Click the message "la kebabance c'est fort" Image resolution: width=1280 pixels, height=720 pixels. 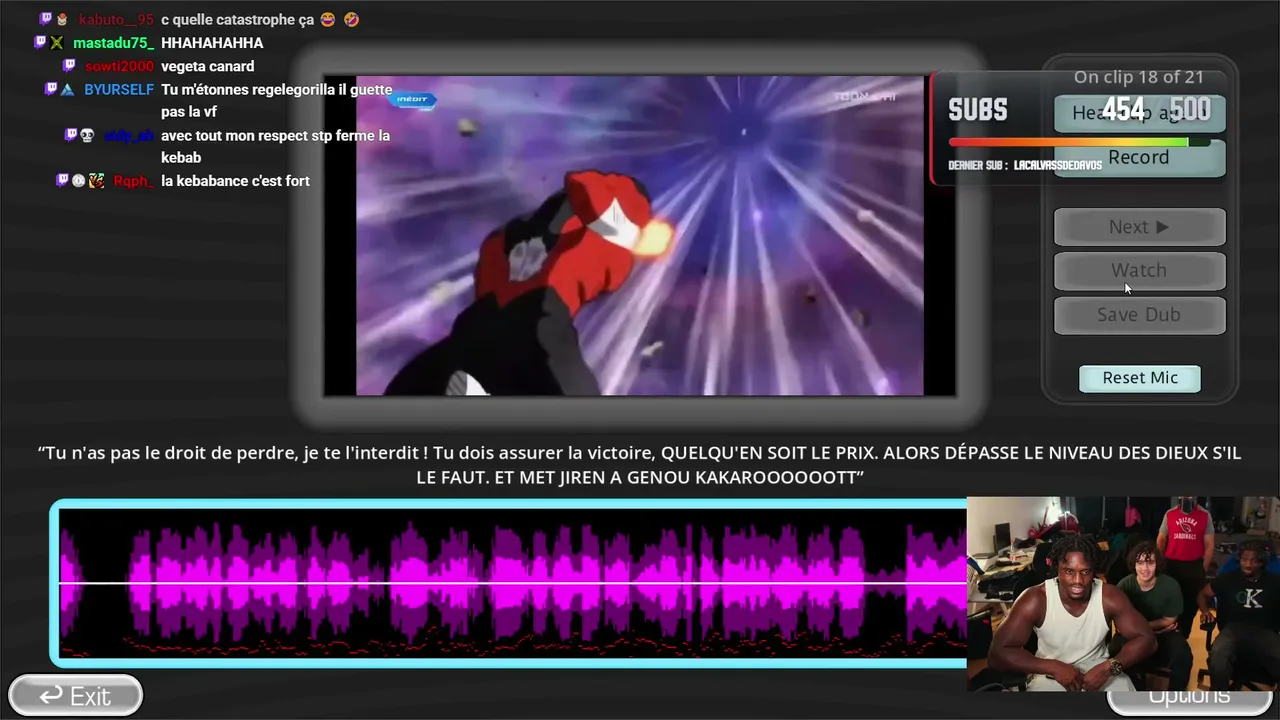coord(235,181)
